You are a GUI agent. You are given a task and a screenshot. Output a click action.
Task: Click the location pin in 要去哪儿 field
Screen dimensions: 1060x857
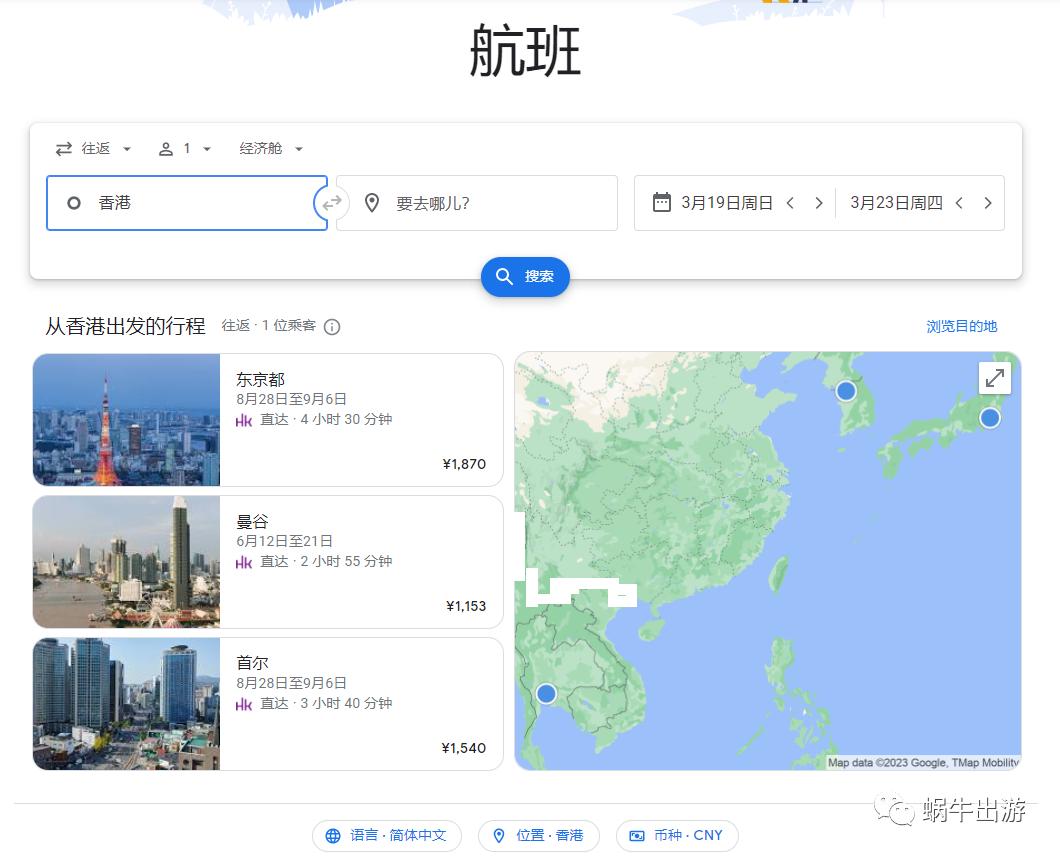tap(372, 203)
